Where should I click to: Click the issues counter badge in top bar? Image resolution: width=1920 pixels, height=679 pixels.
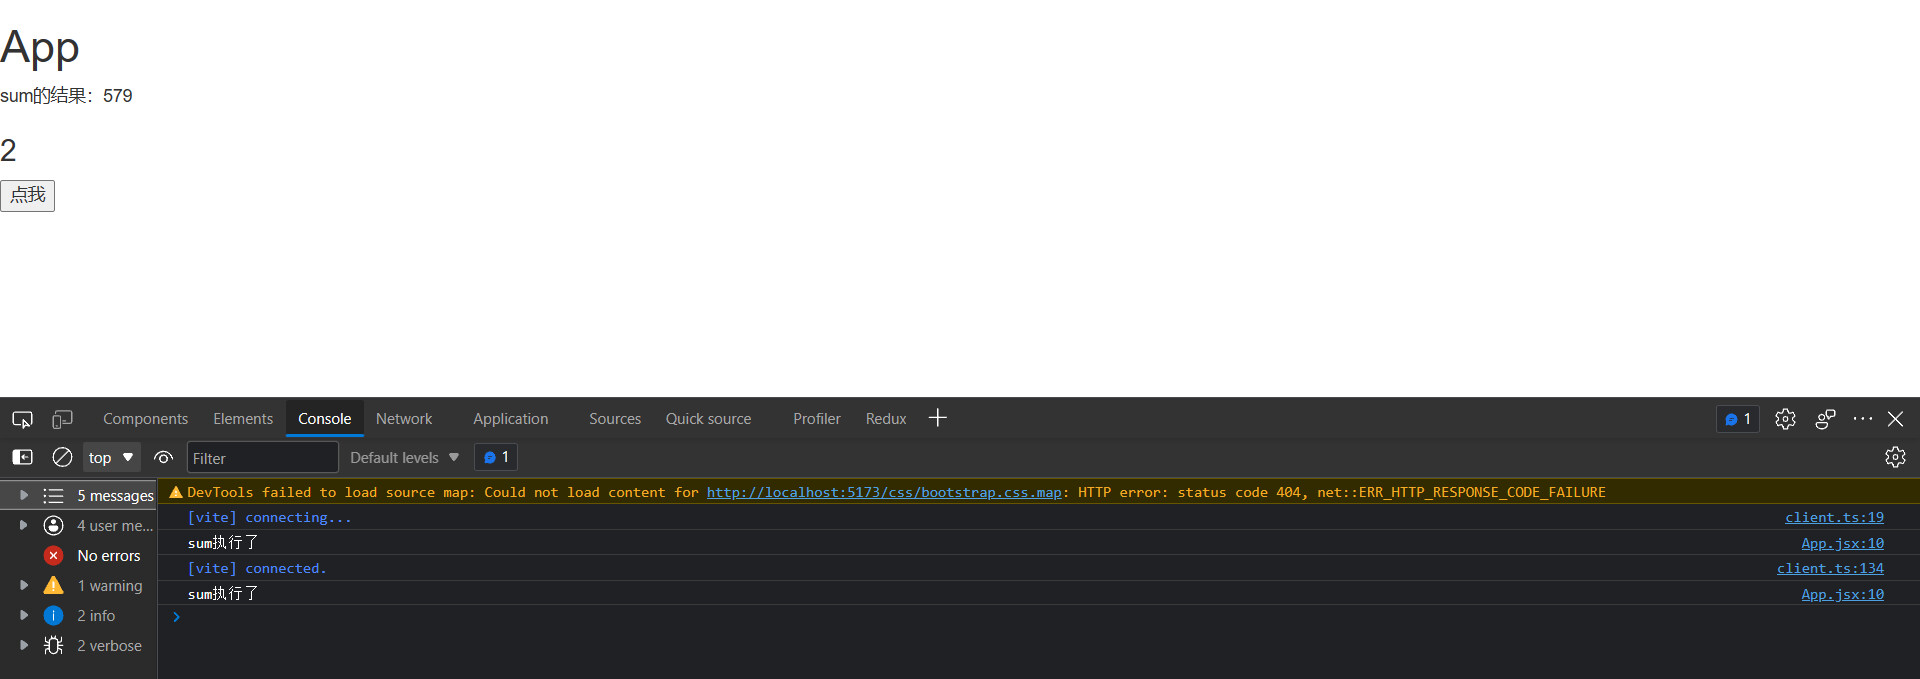pos(1738,419)
